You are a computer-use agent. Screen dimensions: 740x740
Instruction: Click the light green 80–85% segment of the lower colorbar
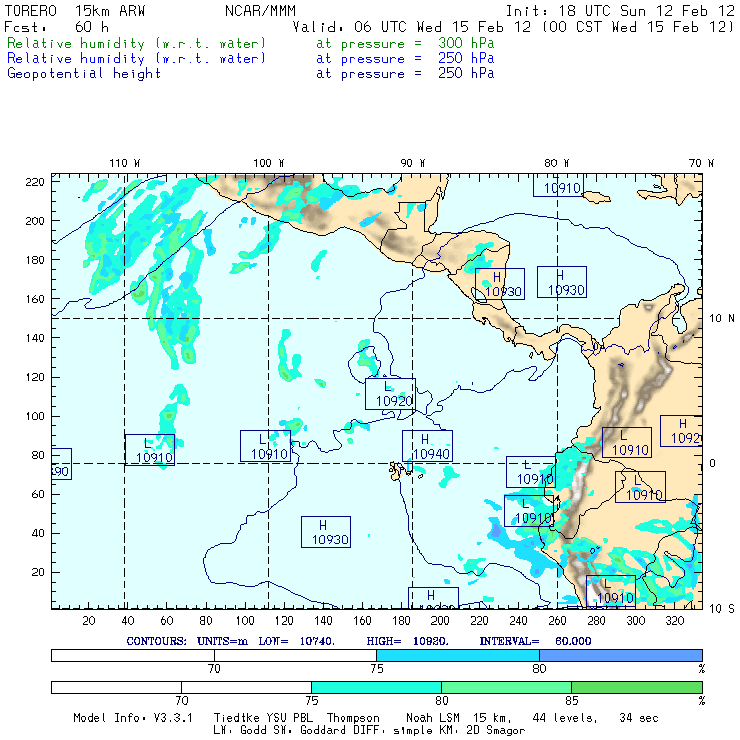tap(506, 687)
